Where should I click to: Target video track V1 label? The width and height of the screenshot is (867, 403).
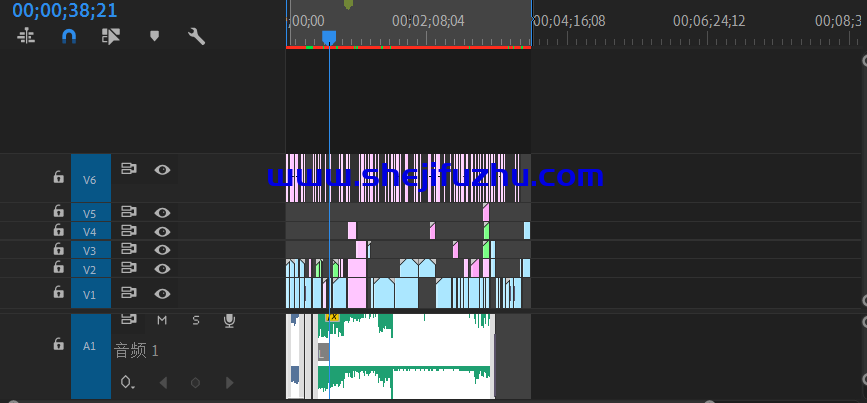[x=90, y=295]
